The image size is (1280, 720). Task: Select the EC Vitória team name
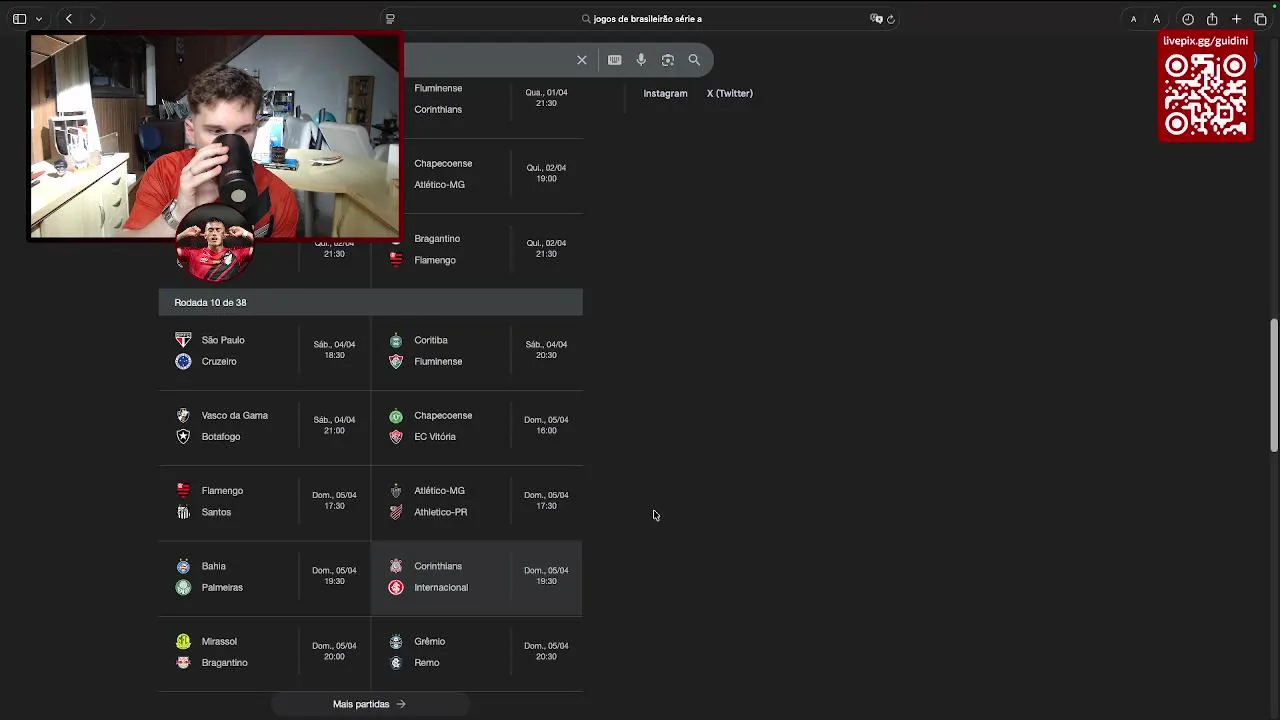pyautogui.click(x=435, y=436)
